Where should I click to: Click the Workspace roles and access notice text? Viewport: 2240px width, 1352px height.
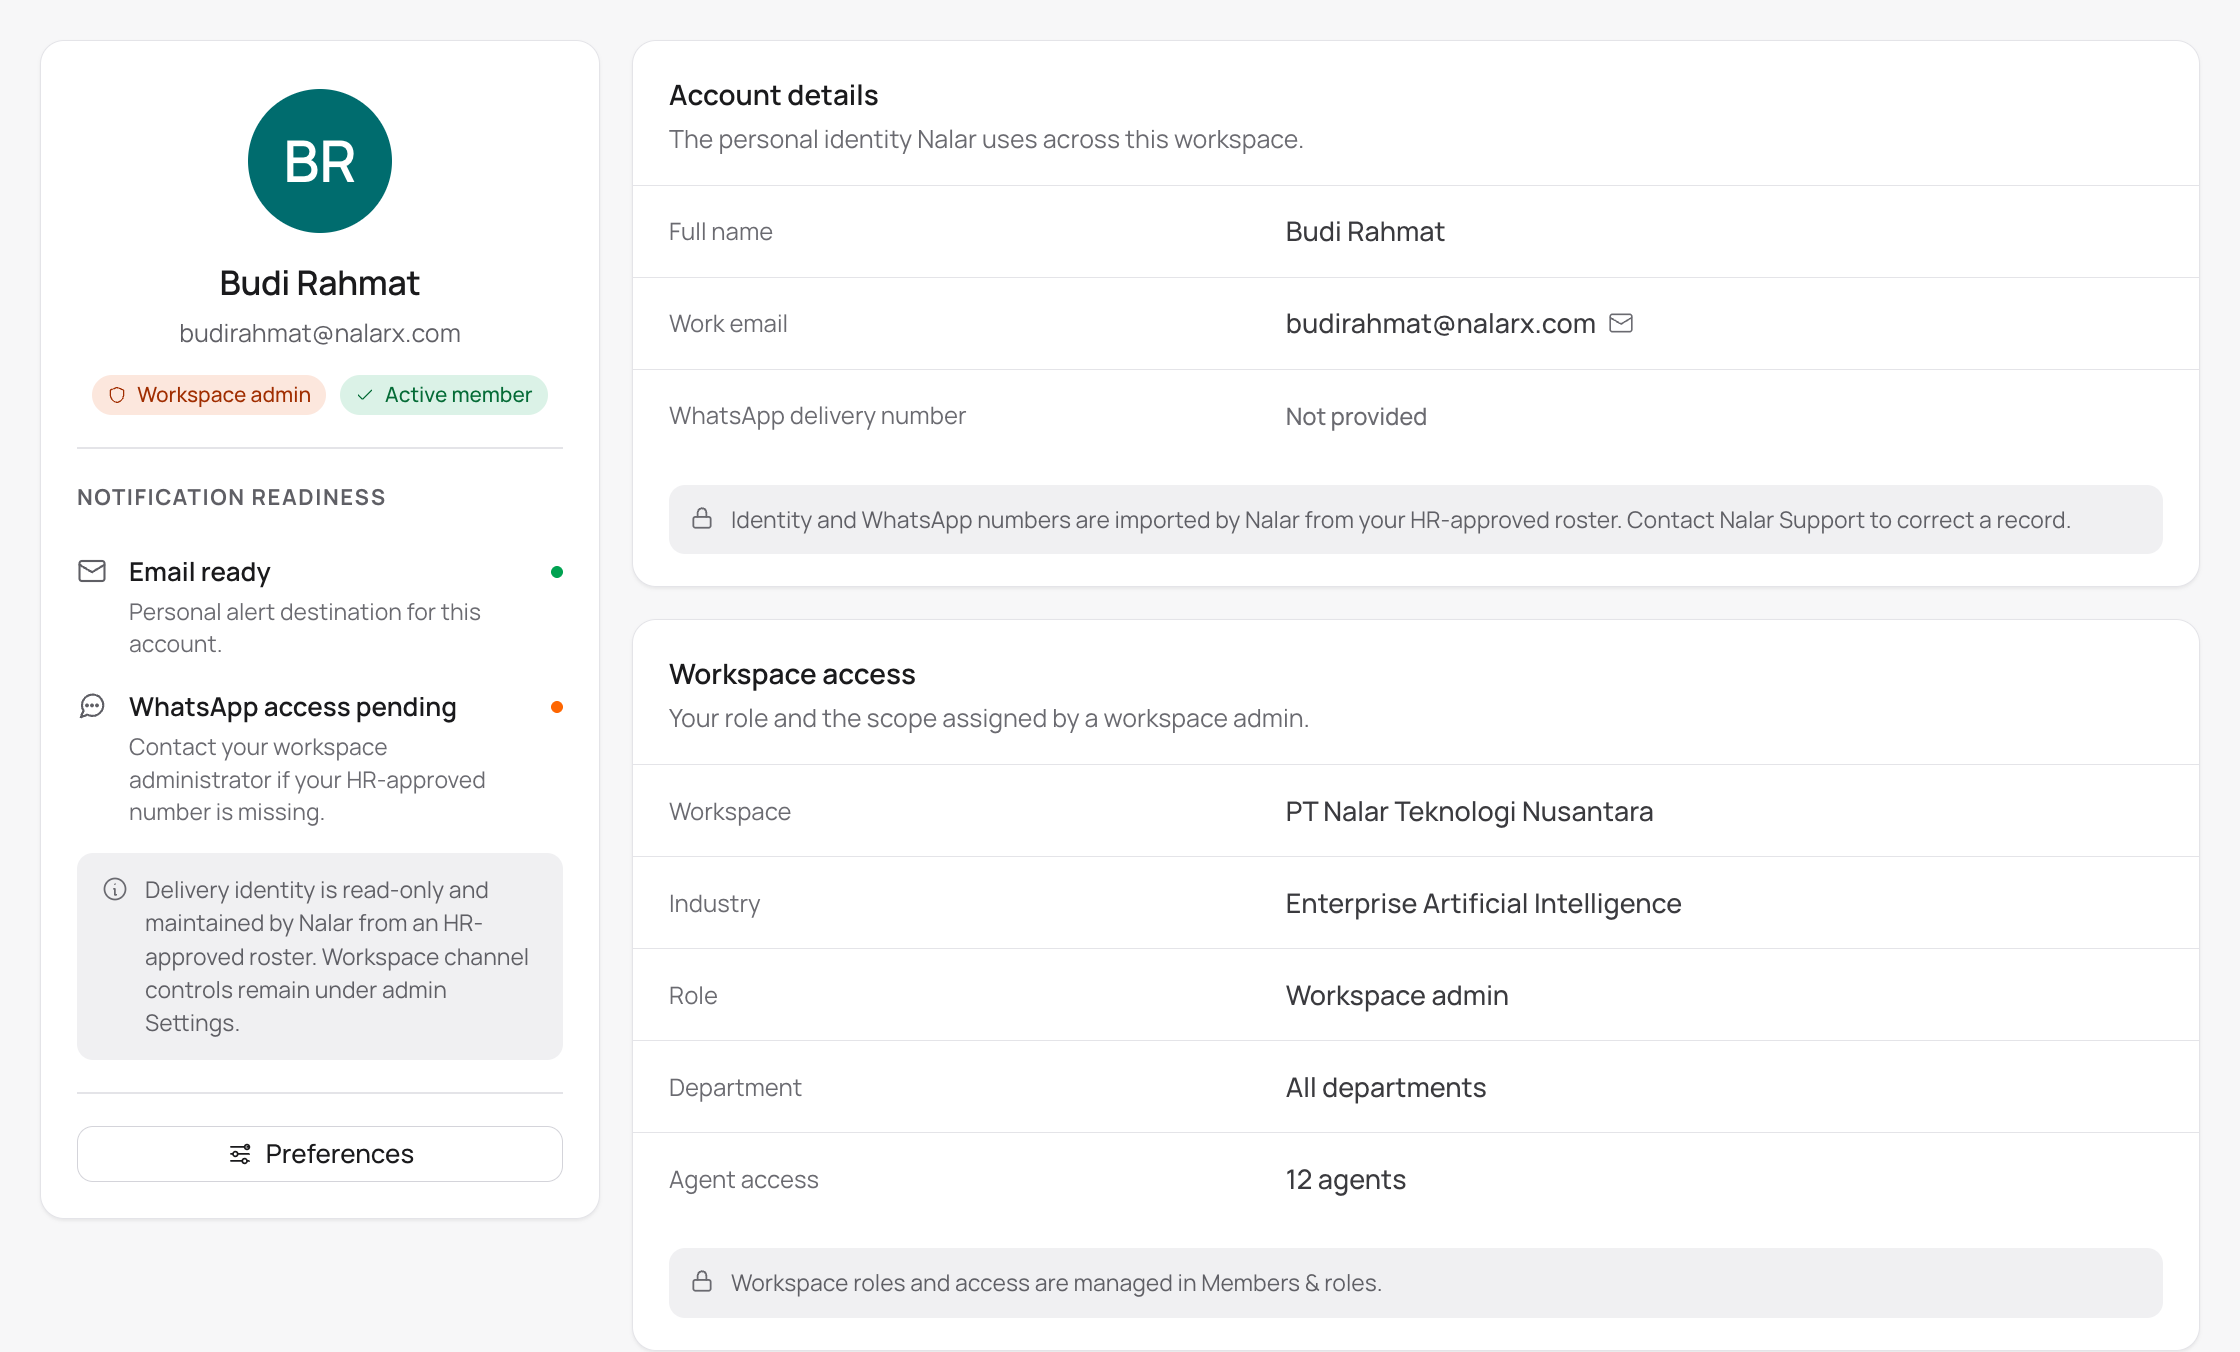[1056, 1282]
